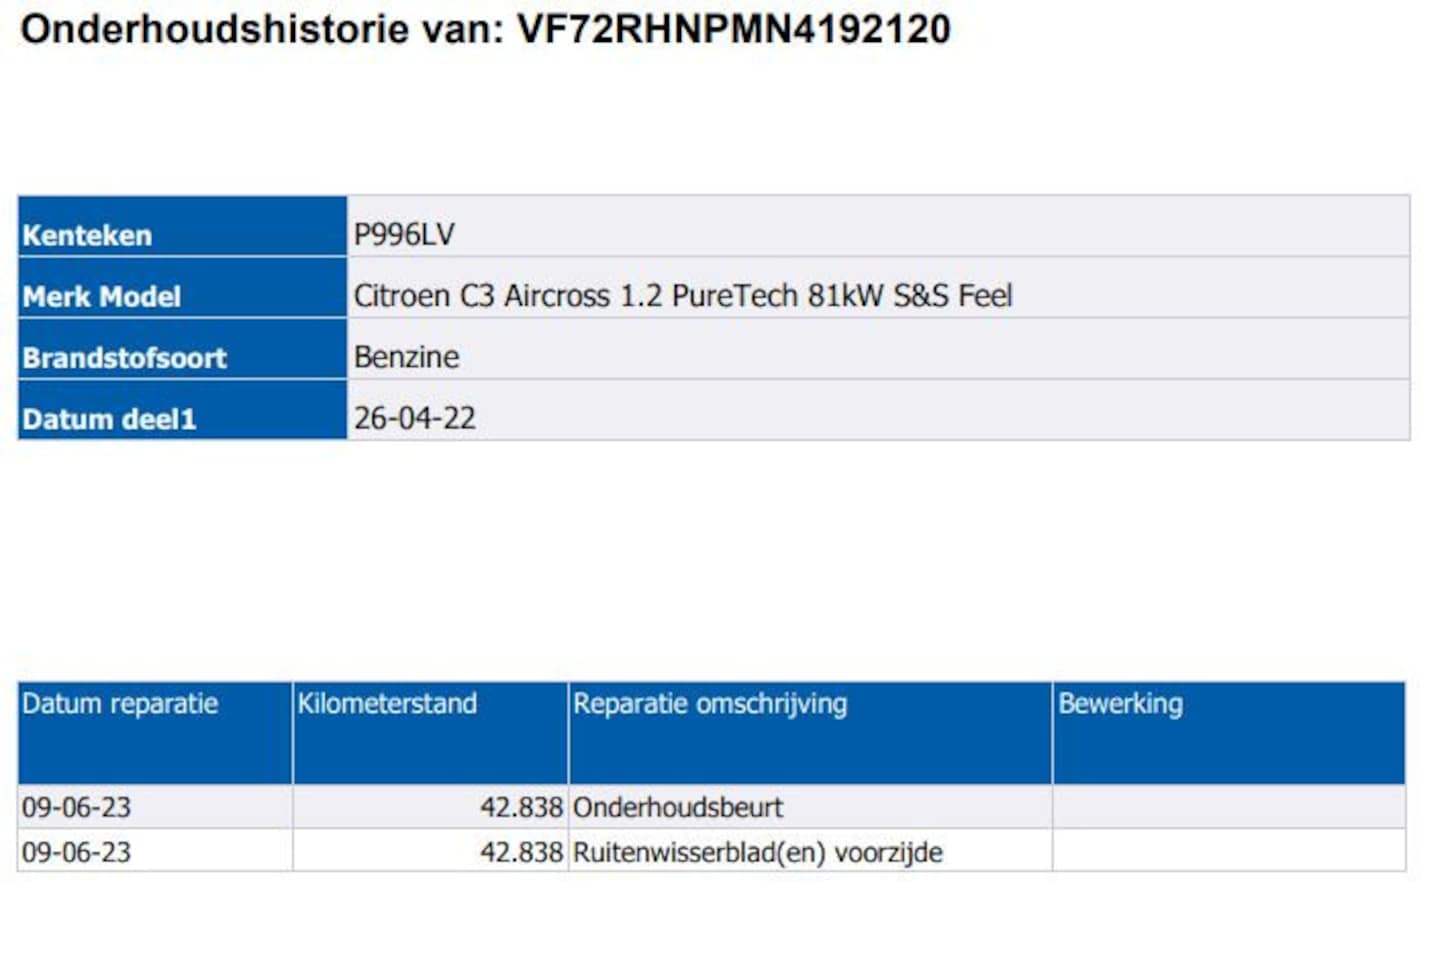Select the Onderhoudsbeurt repair description

pos(677,807)
